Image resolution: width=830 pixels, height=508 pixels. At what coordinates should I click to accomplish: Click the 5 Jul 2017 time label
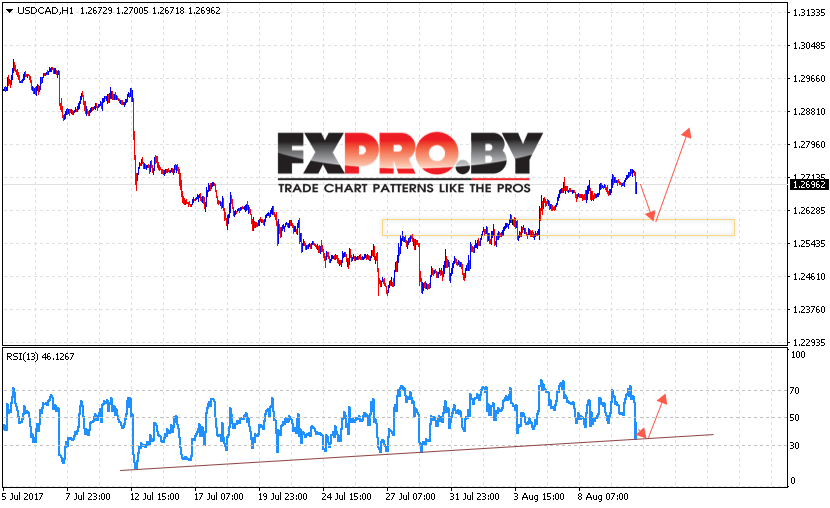(x=23, y=496)
